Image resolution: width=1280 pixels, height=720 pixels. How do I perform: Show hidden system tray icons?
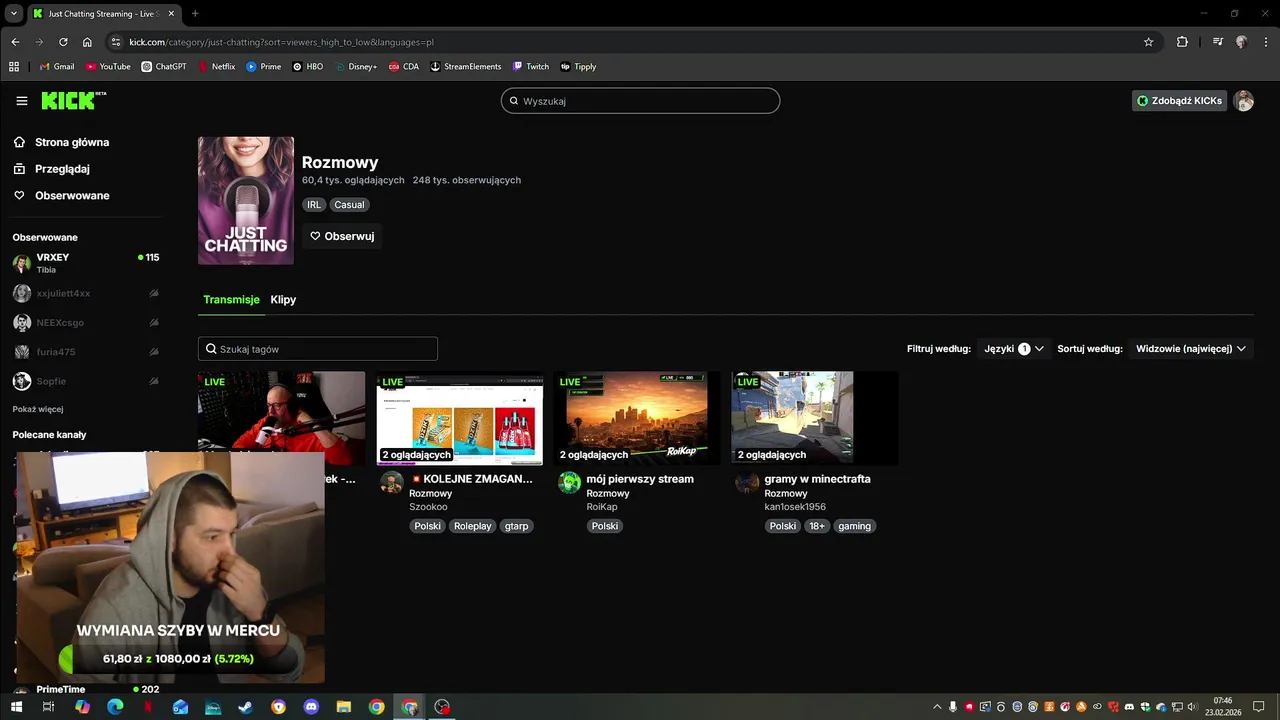tap(937, 707)
